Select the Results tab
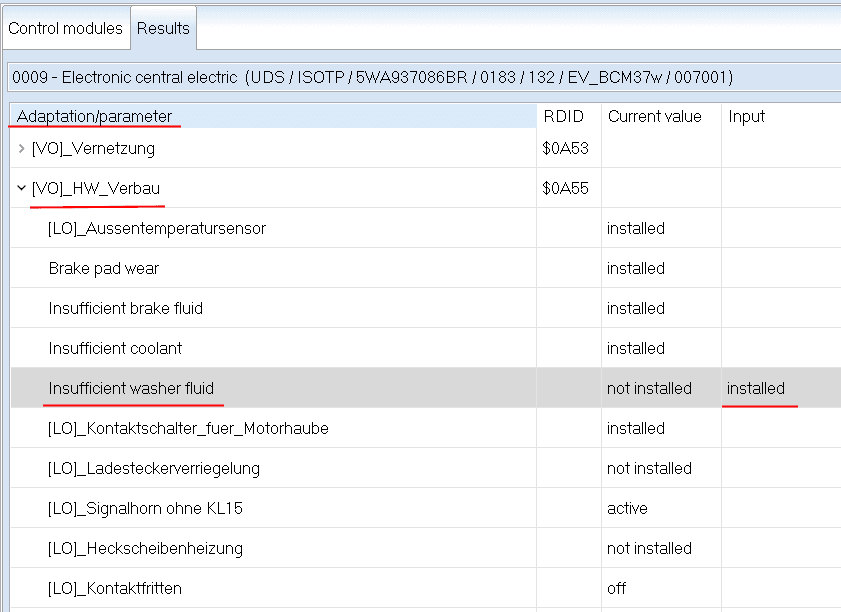 (x=163, y=28)
